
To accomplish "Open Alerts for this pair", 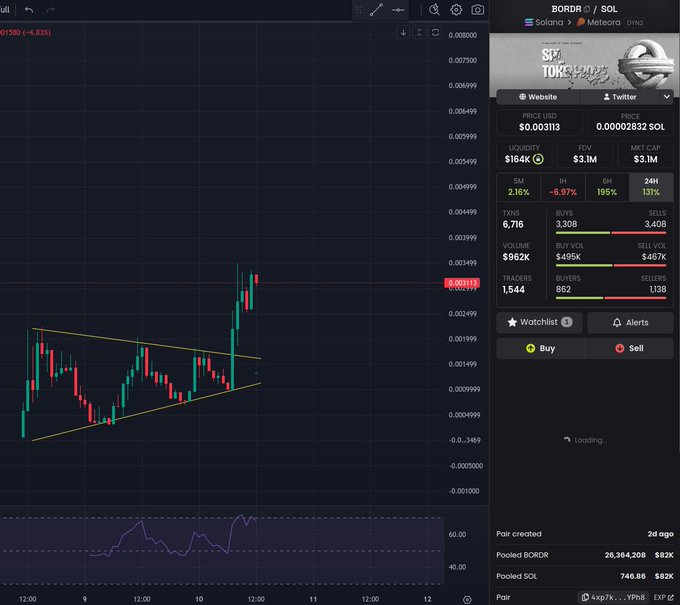I will [x=630, y=322].
